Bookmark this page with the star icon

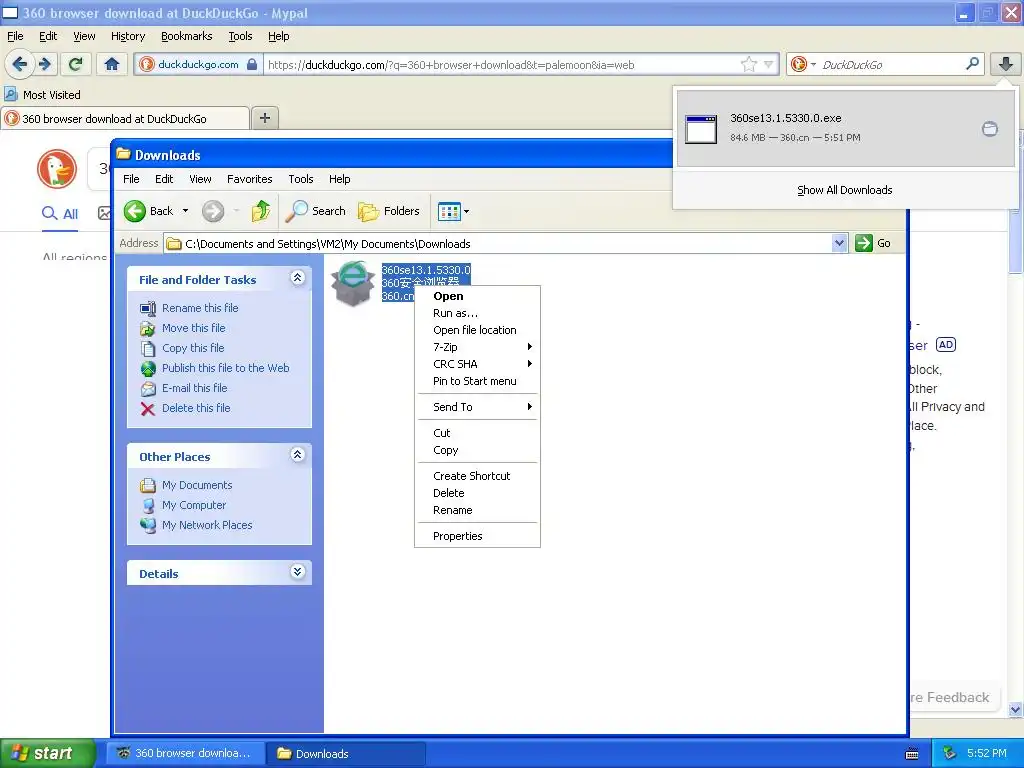[748, 64]
